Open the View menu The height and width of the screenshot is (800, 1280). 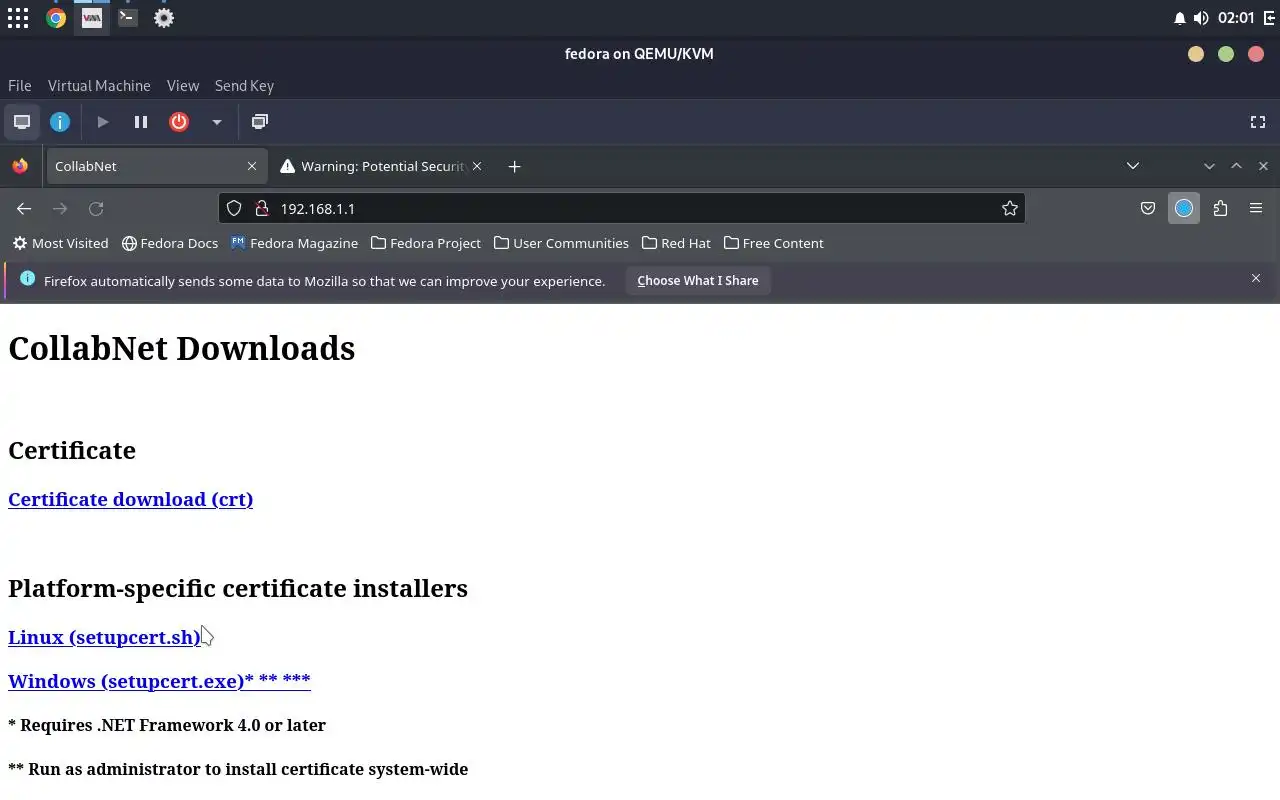click(183, 86)
